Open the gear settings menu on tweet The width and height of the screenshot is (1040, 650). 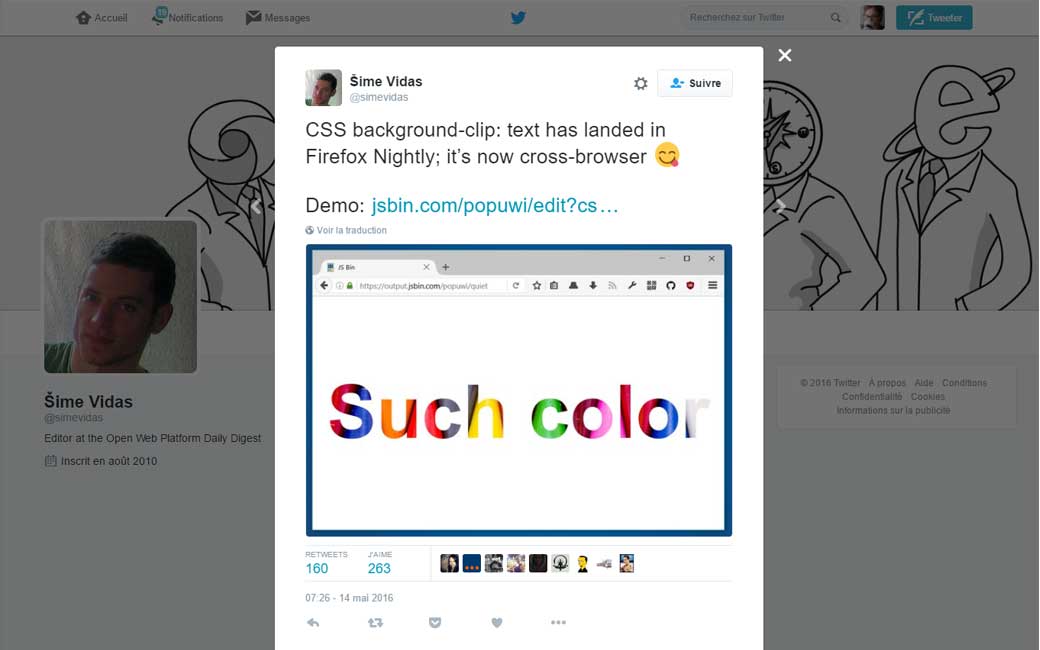pyautogui.click(x=641, y=84)
